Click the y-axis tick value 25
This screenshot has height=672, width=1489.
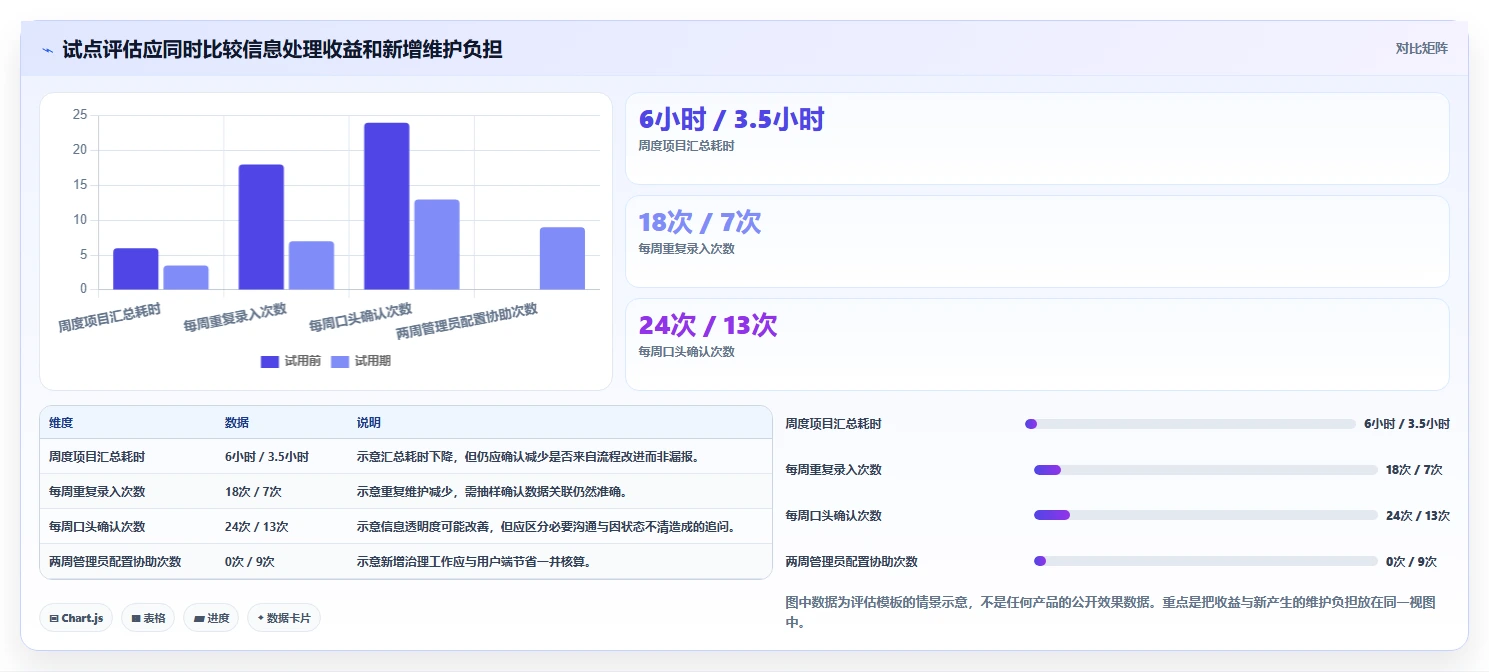click(80, 115)
